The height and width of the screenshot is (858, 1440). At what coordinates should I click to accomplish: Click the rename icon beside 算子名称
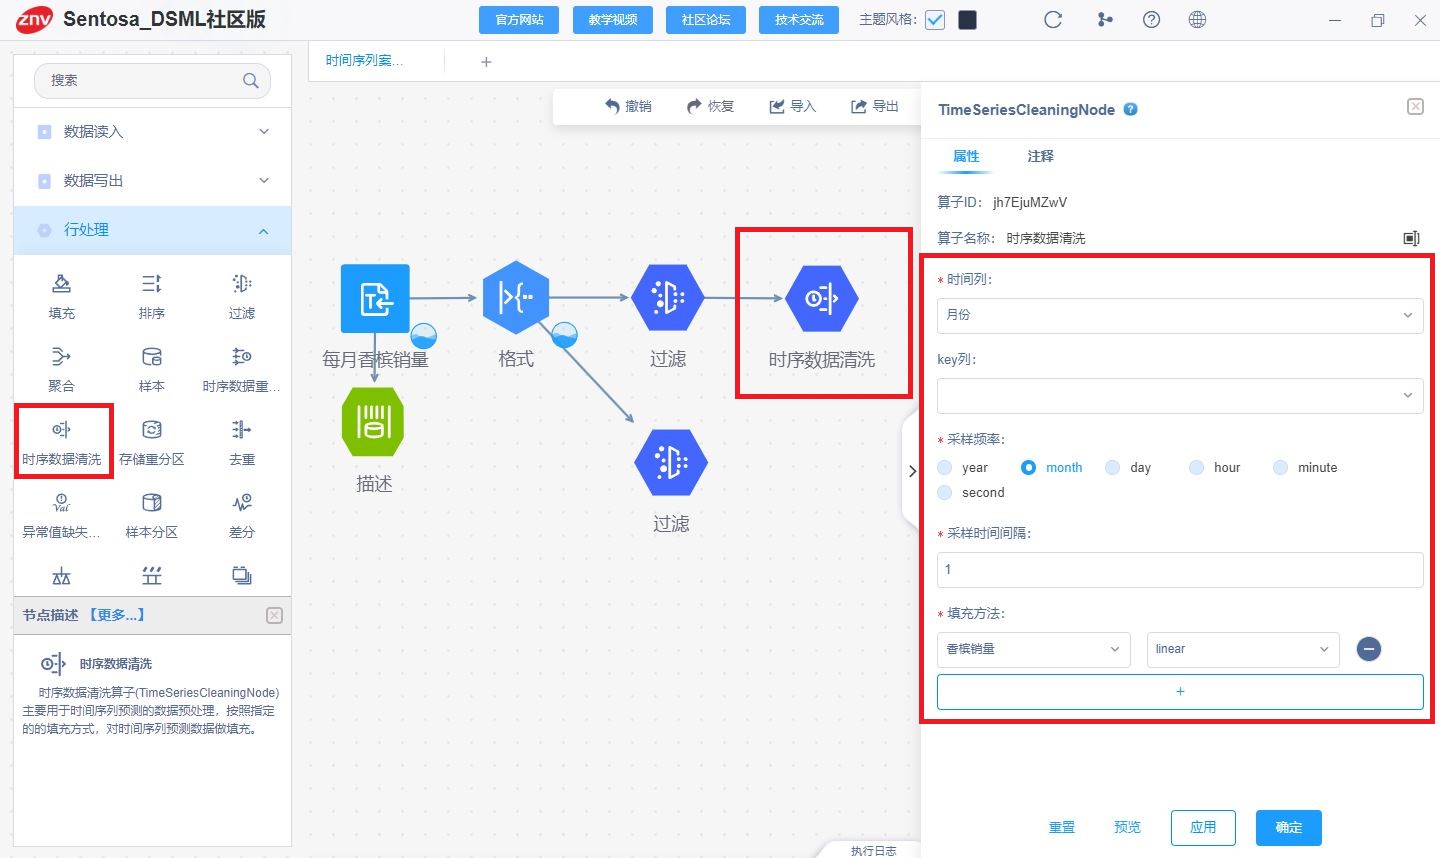click(1411, 238)
